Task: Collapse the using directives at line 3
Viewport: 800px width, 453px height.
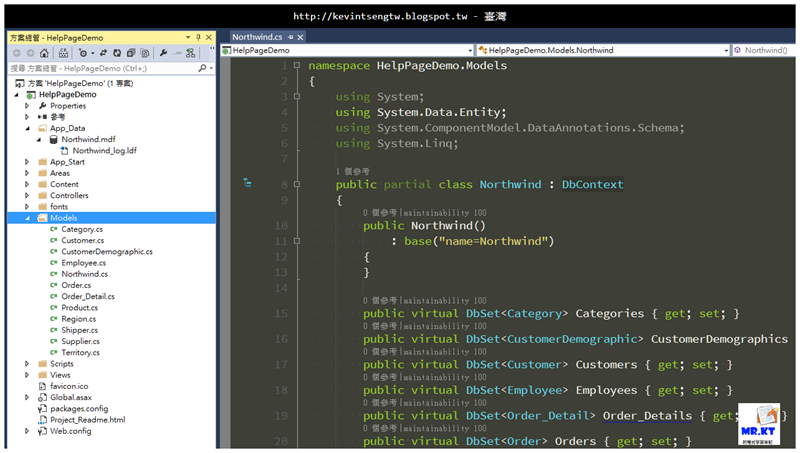Action: pyautogui.click(x=296, y=96)
